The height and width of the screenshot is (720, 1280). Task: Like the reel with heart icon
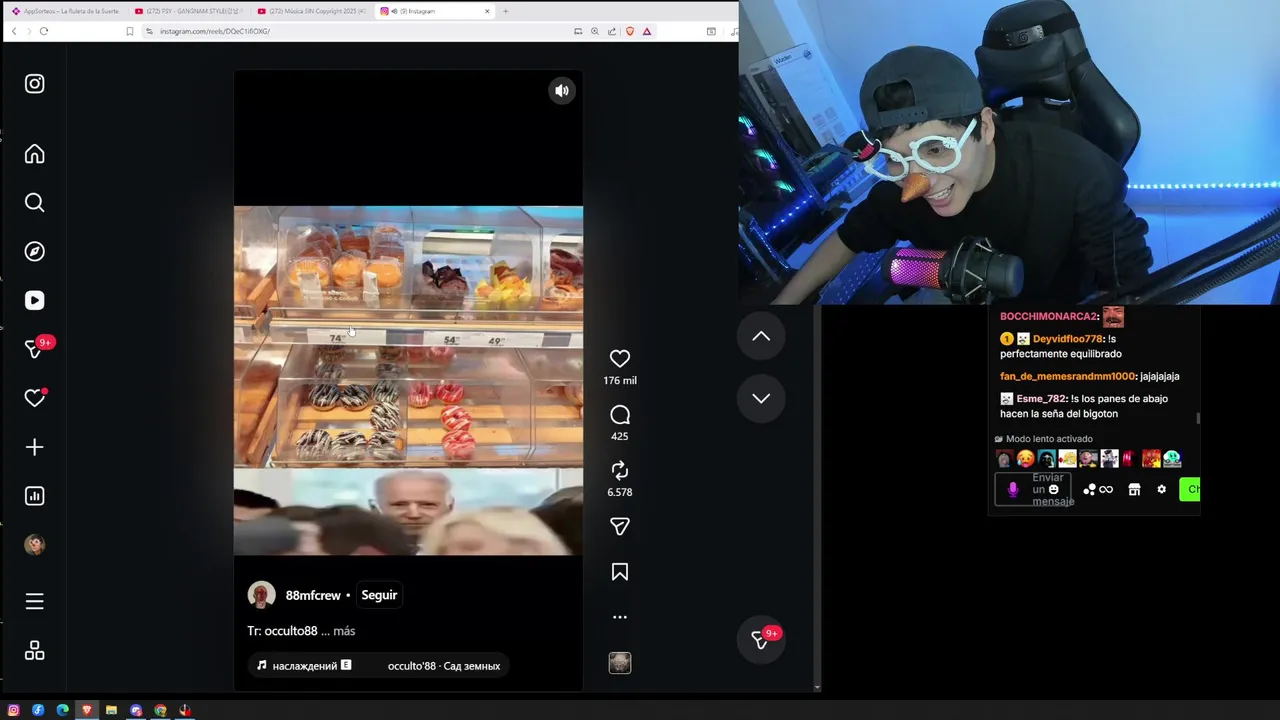(x=620, y=359)
